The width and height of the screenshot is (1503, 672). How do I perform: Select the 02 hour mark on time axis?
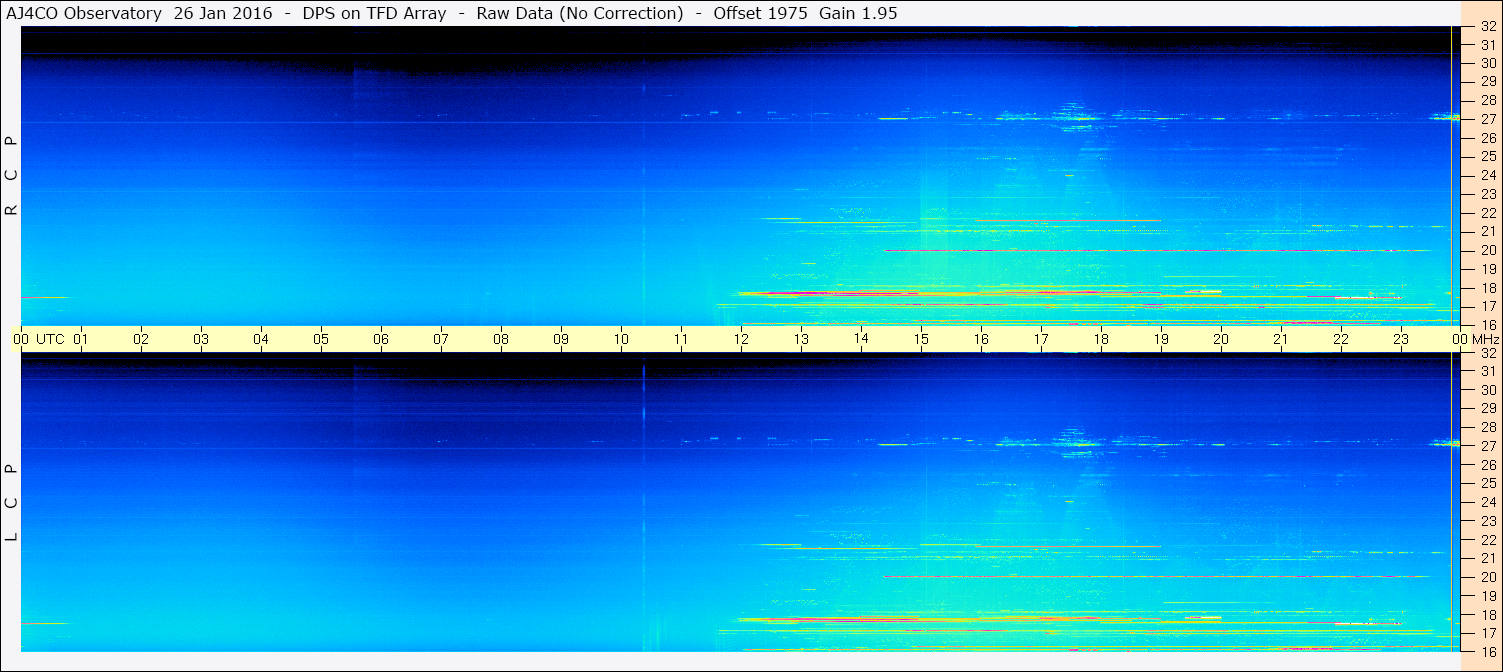click(141, 339)
